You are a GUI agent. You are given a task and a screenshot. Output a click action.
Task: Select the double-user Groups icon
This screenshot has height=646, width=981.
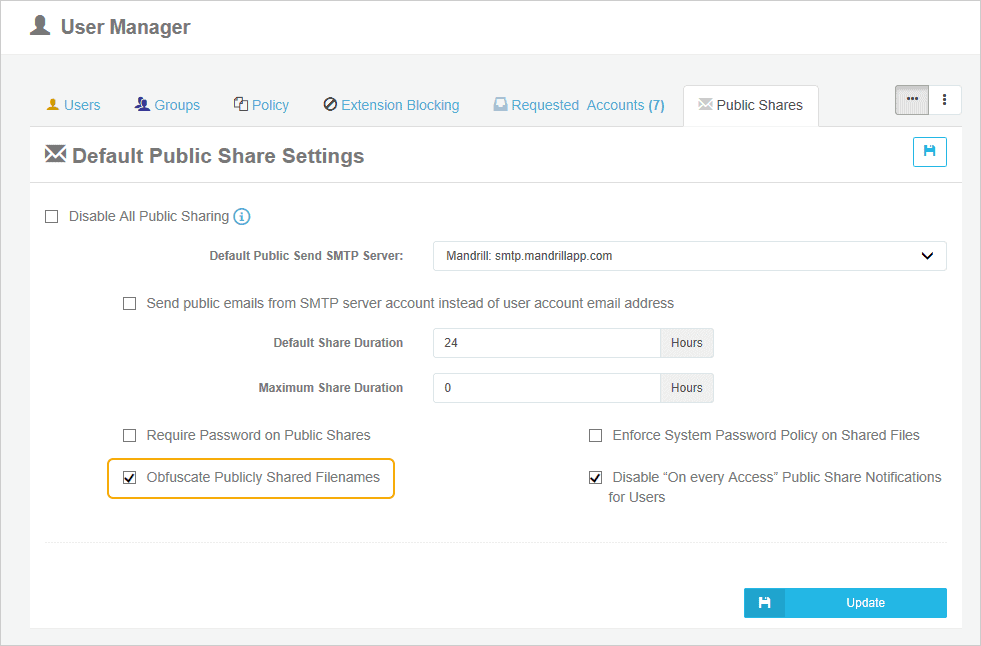pyautogui.click(x=141, y=104)
